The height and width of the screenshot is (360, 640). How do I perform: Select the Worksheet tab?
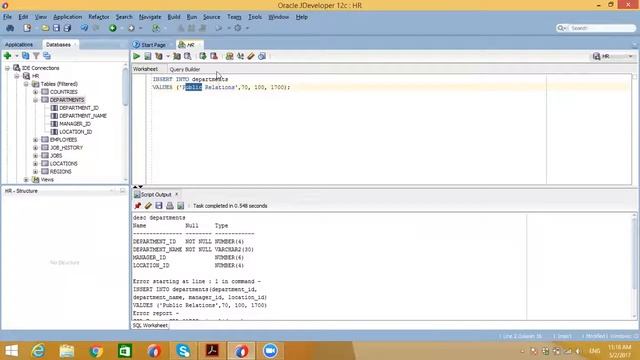click(x=145, y=69)
